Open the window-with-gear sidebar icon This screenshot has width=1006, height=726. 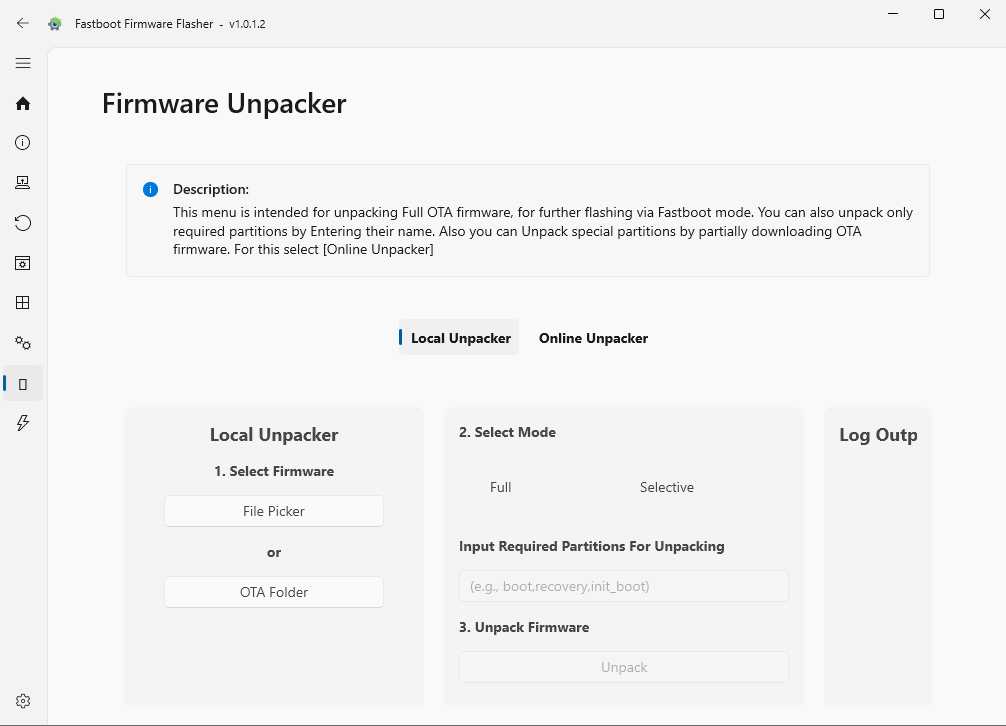click(23, 263)
